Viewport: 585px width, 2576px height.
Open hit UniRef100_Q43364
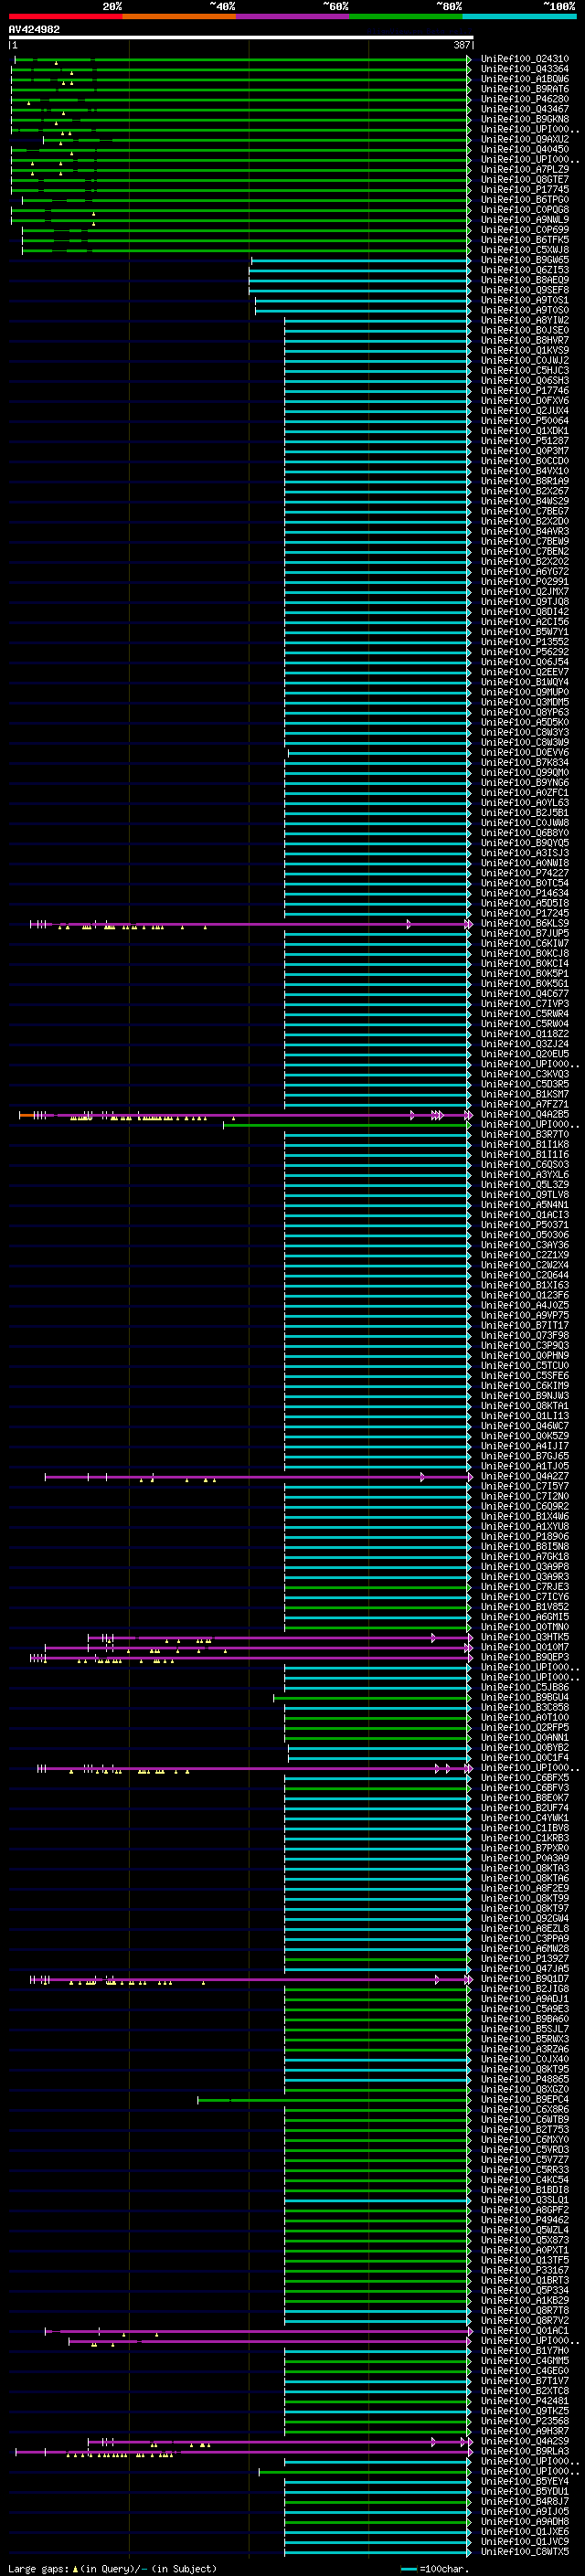pyautogui.click(x=524, y=69)
